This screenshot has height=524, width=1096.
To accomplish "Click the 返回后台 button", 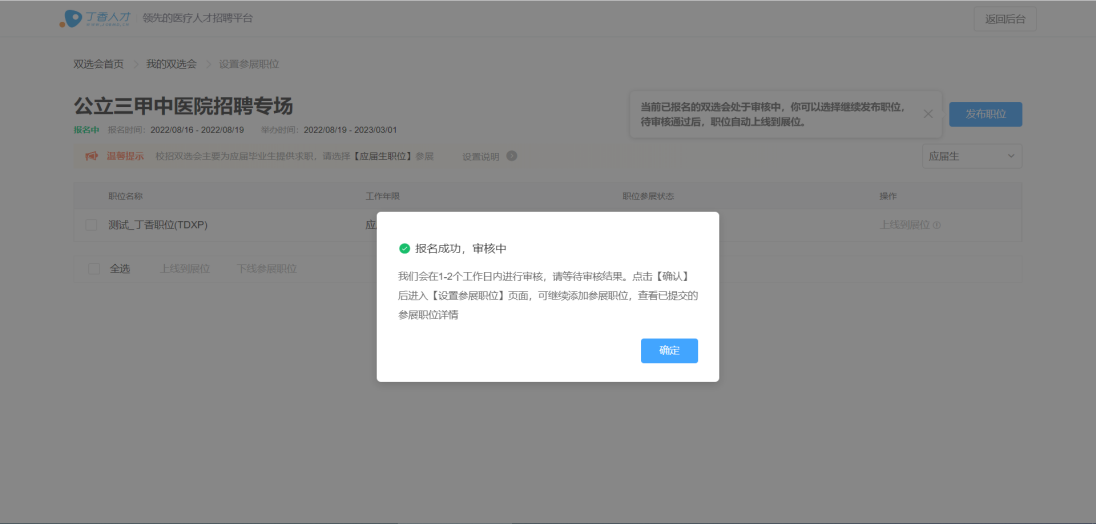I will 1004,19.
